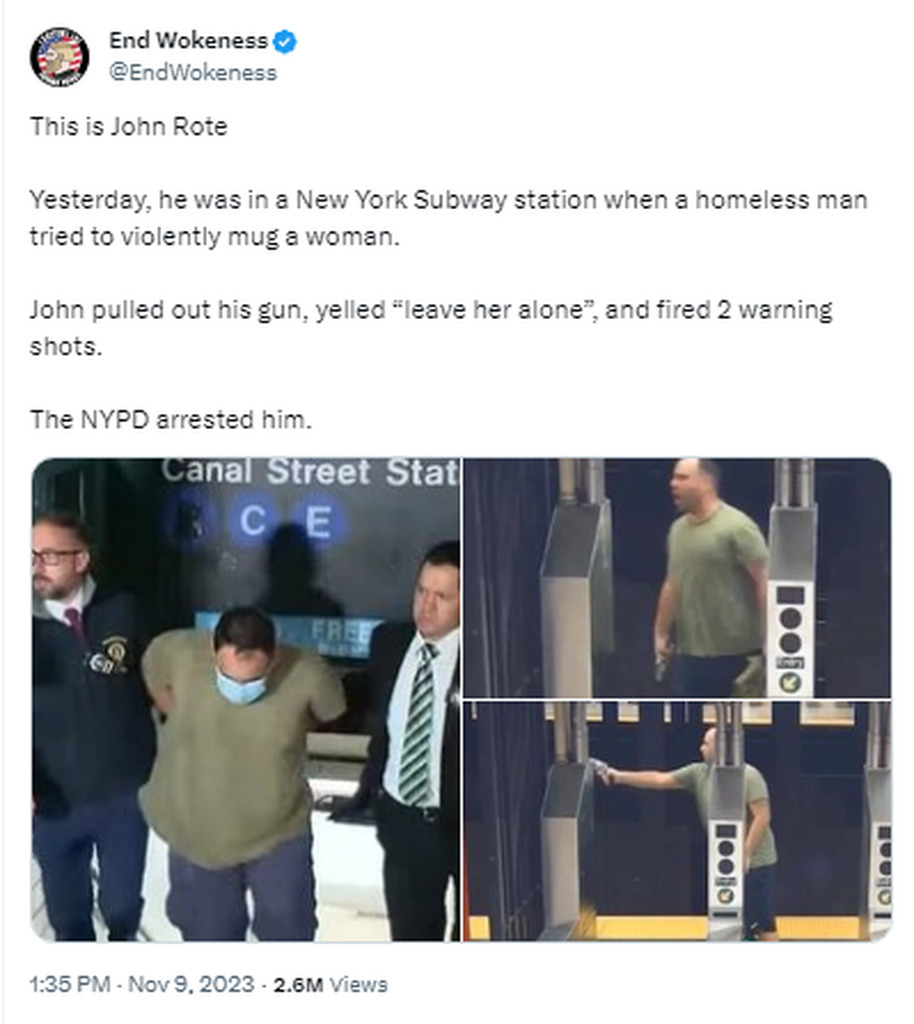Click the NYPD badge on the detective's jacket

pyautogui.click(x=115, y=651)
